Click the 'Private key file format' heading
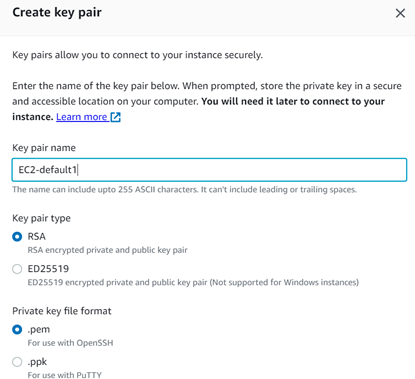The height and width of the screenshot is (379, 415). click(x=62, y=311)
